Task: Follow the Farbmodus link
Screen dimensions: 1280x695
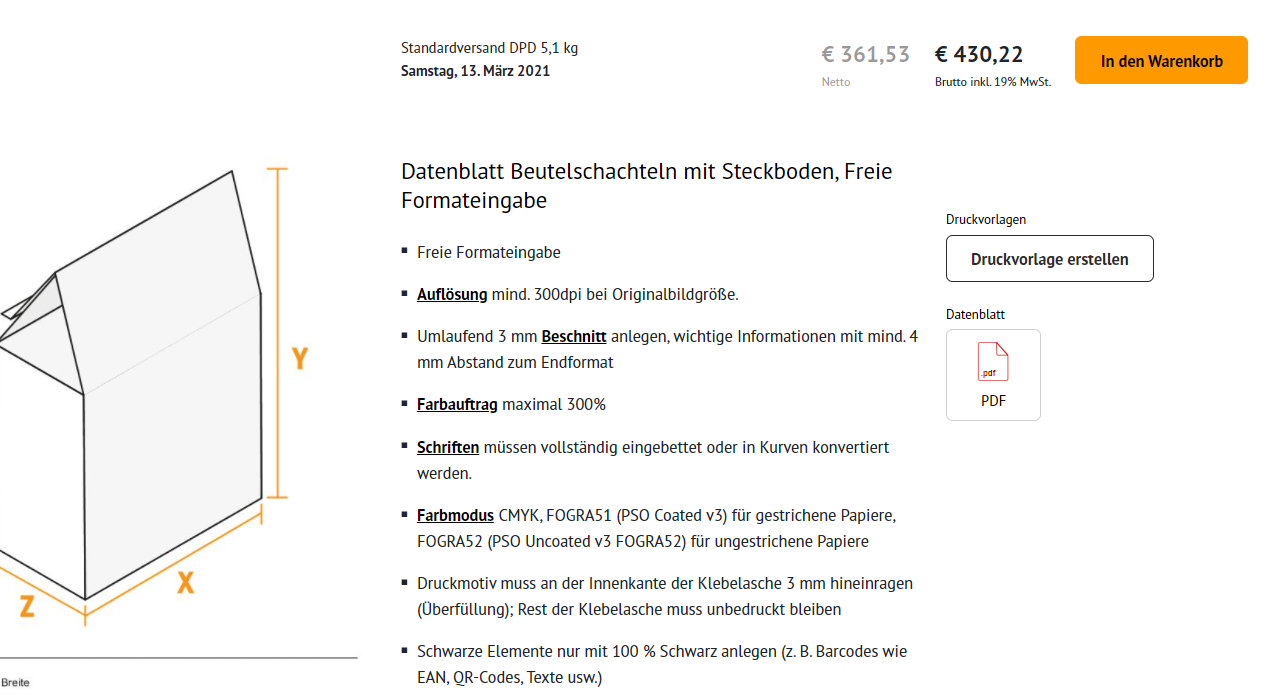Action: point(455,516)
